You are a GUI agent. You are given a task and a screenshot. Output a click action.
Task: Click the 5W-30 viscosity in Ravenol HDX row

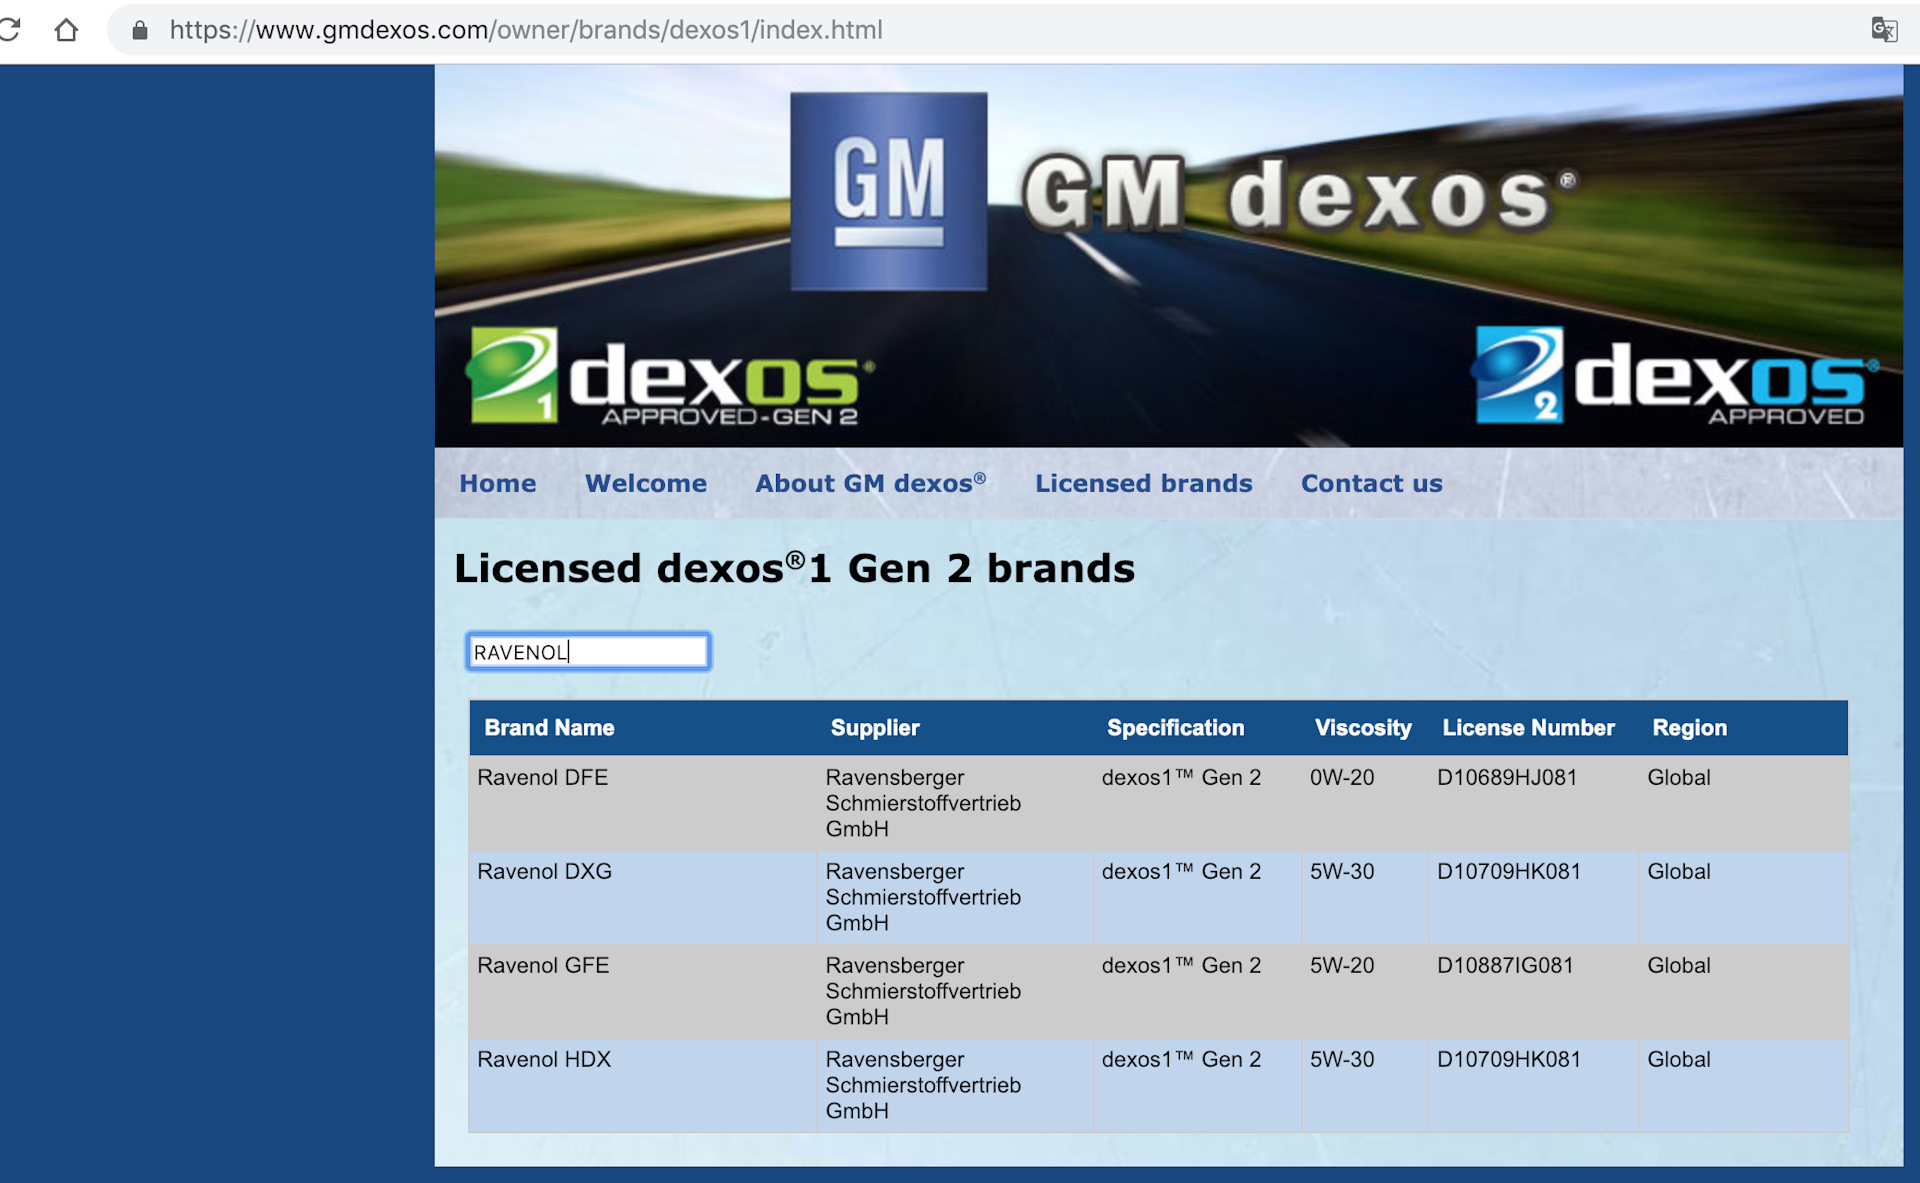pos(1342,1060)
